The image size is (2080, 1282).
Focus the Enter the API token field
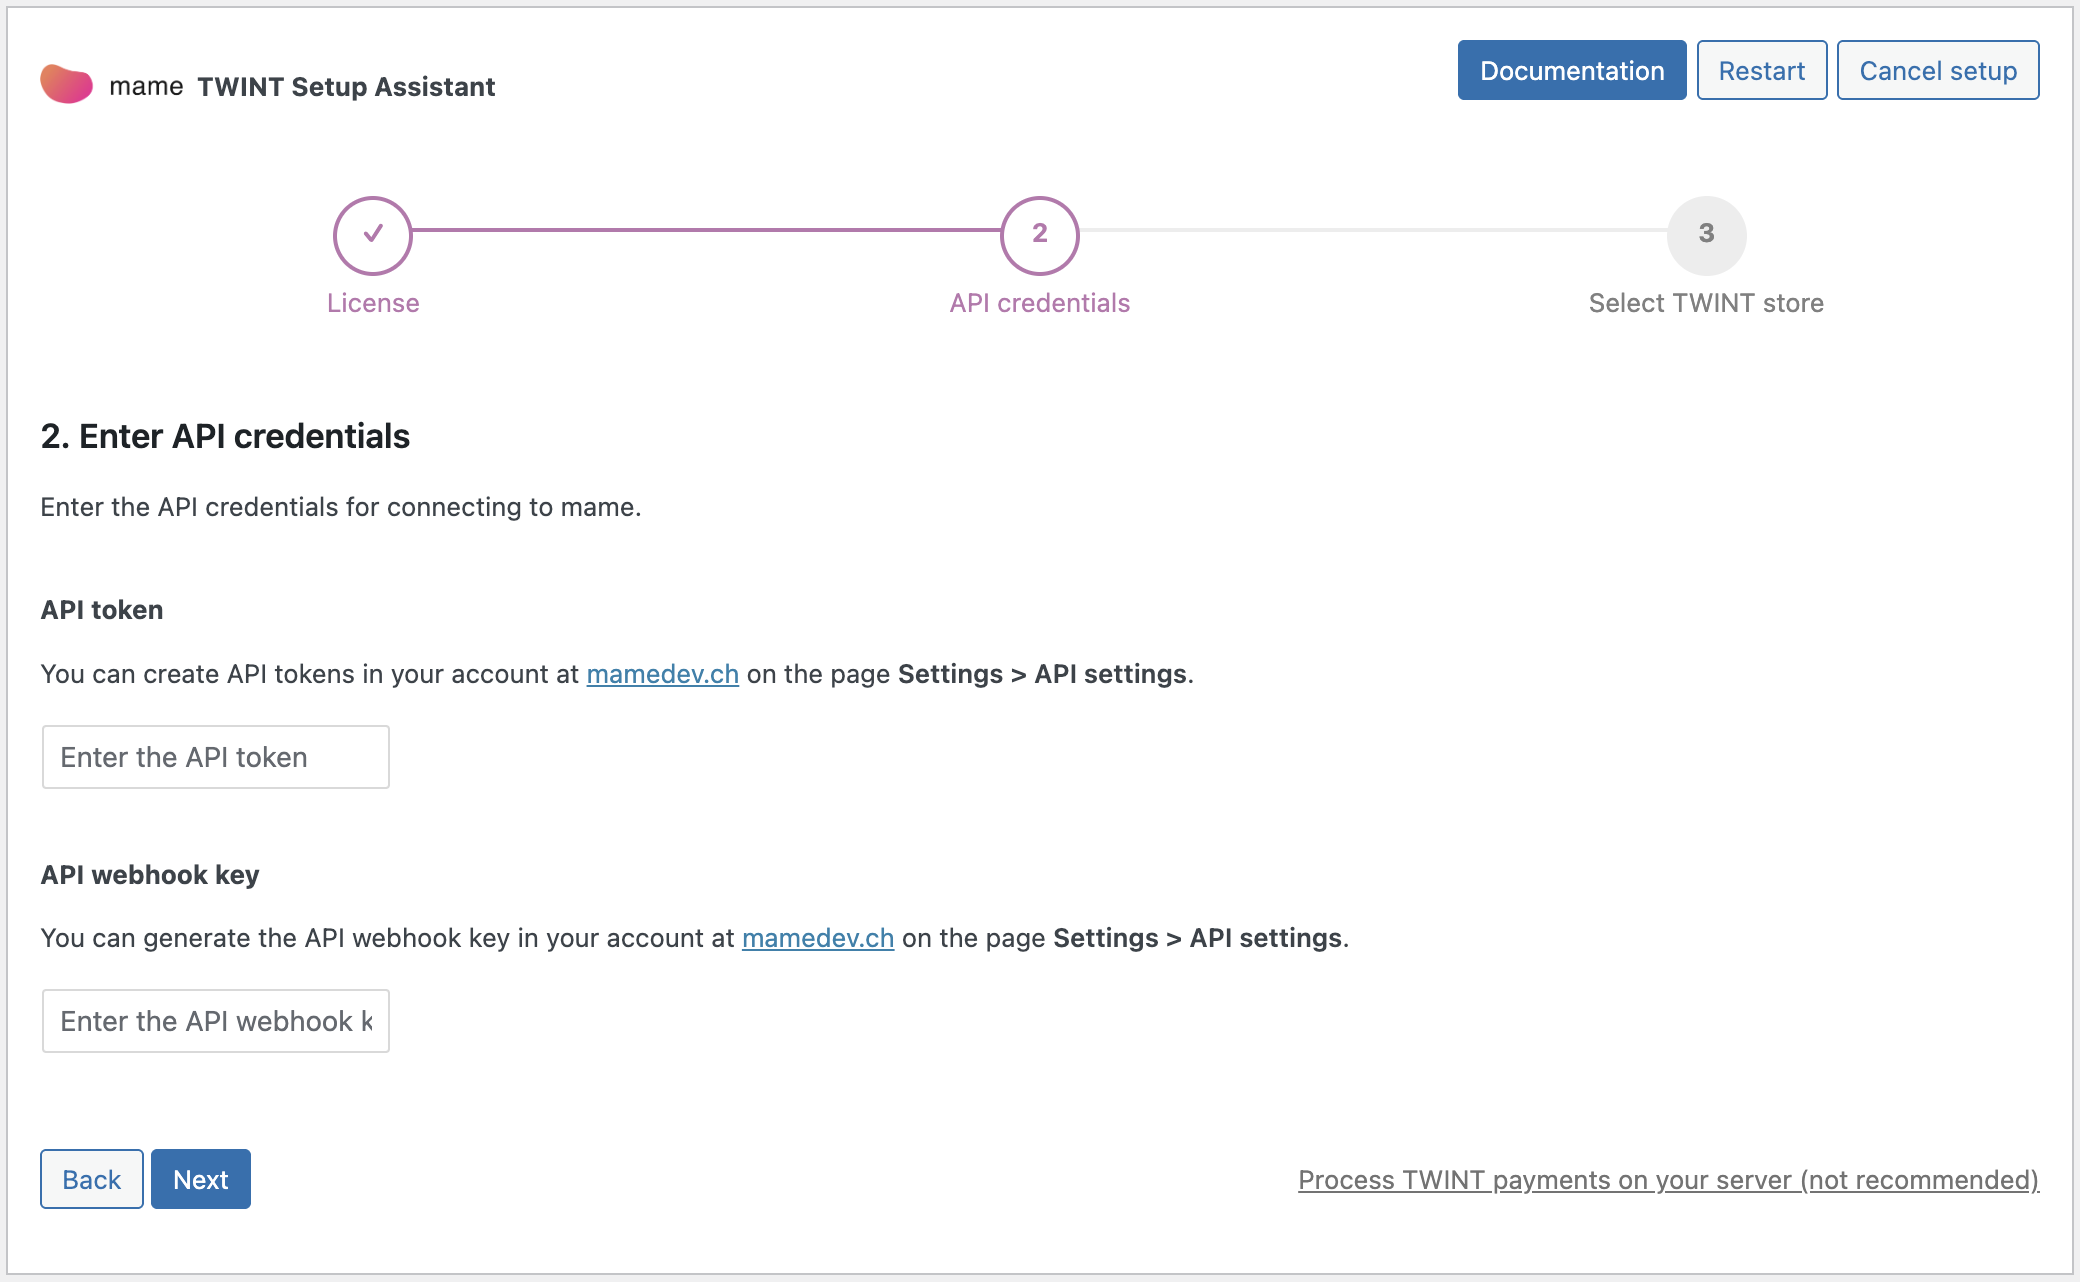215,757
